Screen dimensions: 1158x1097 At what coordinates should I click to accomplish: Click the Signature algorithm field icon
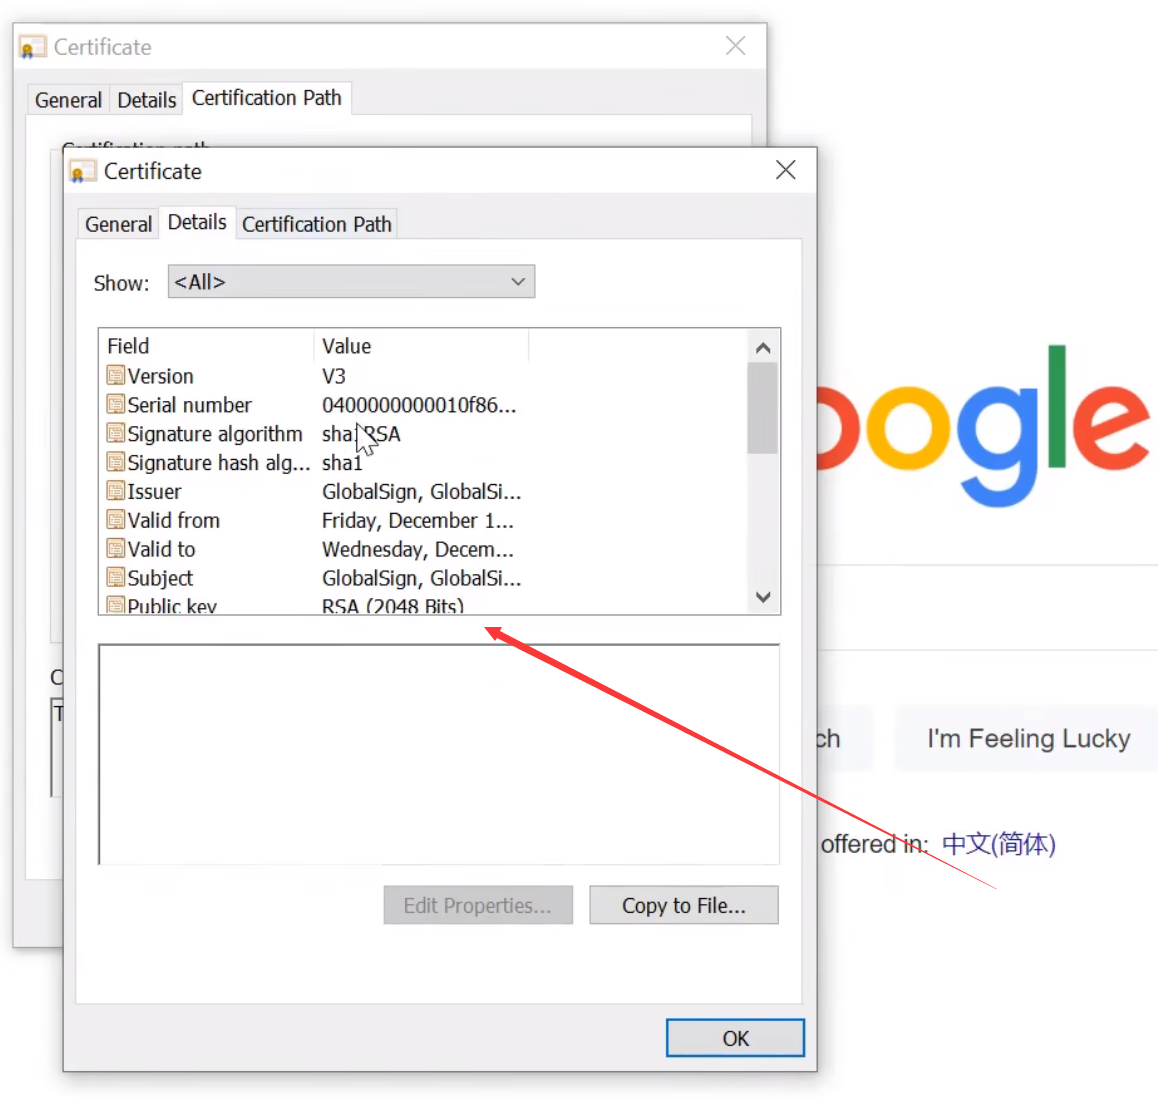(115, 433)
